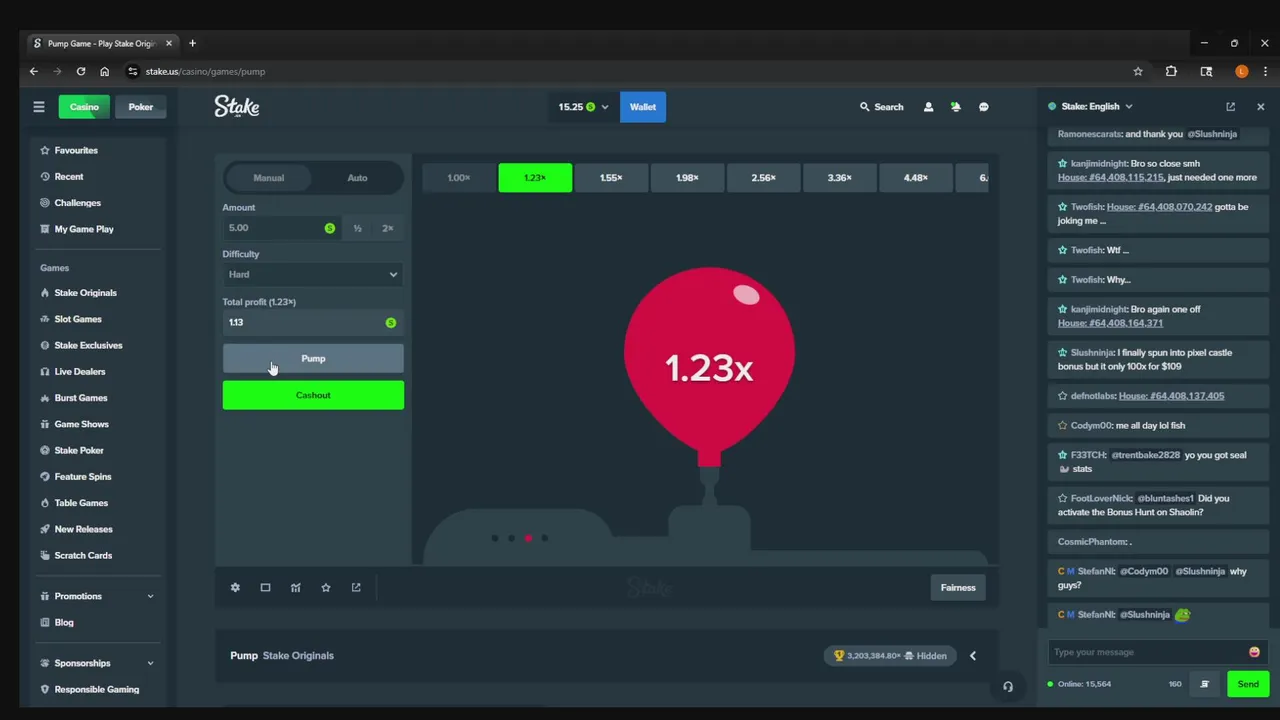Reload the browser page

click(x=81, y=72)
